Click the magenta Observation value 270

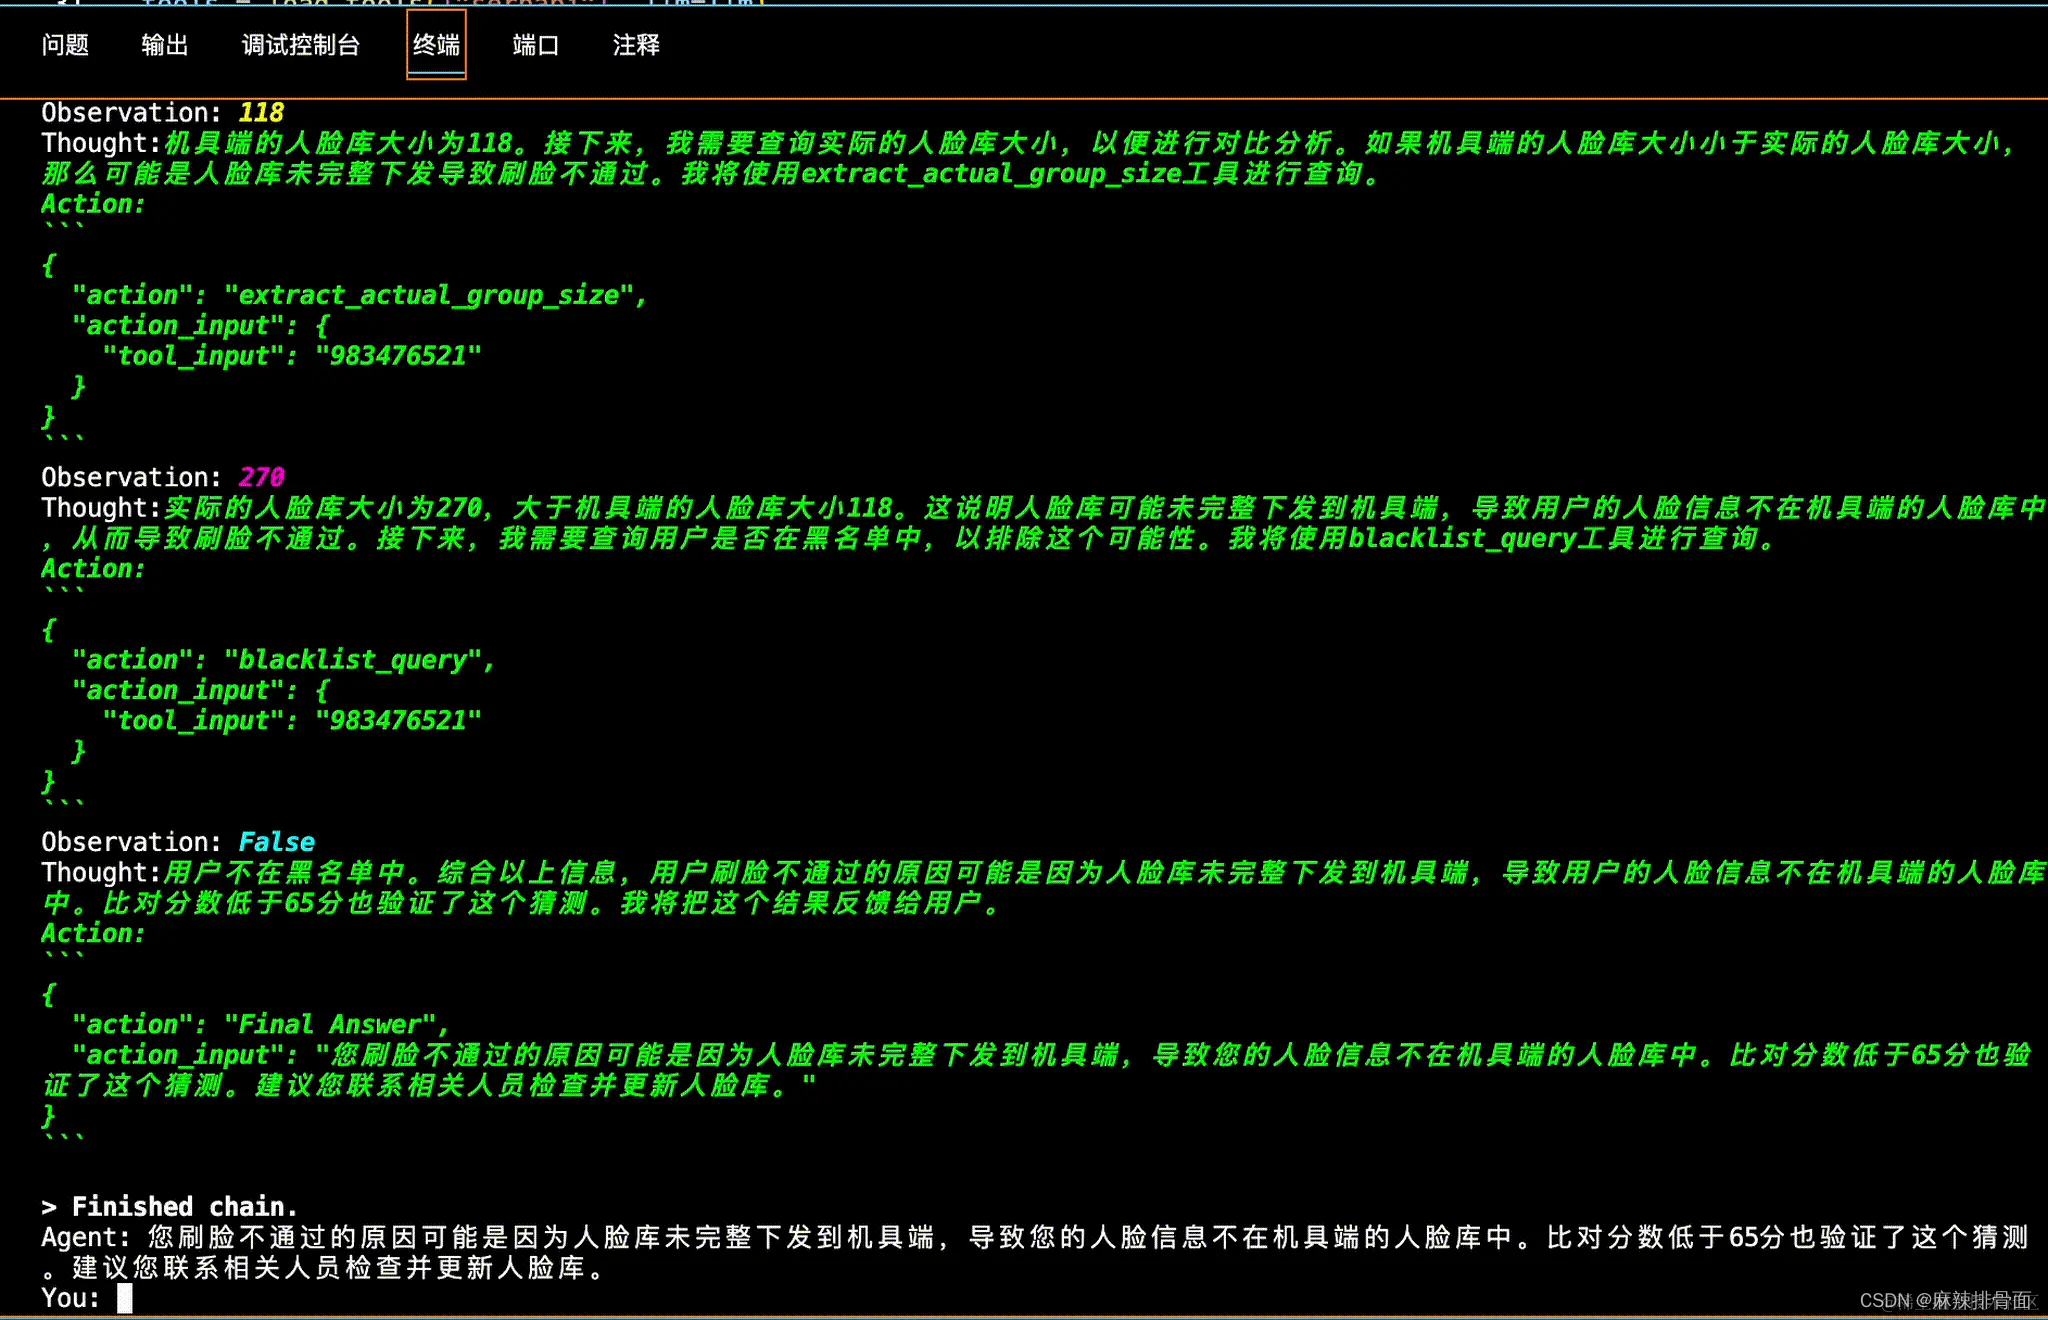point(262,477)
